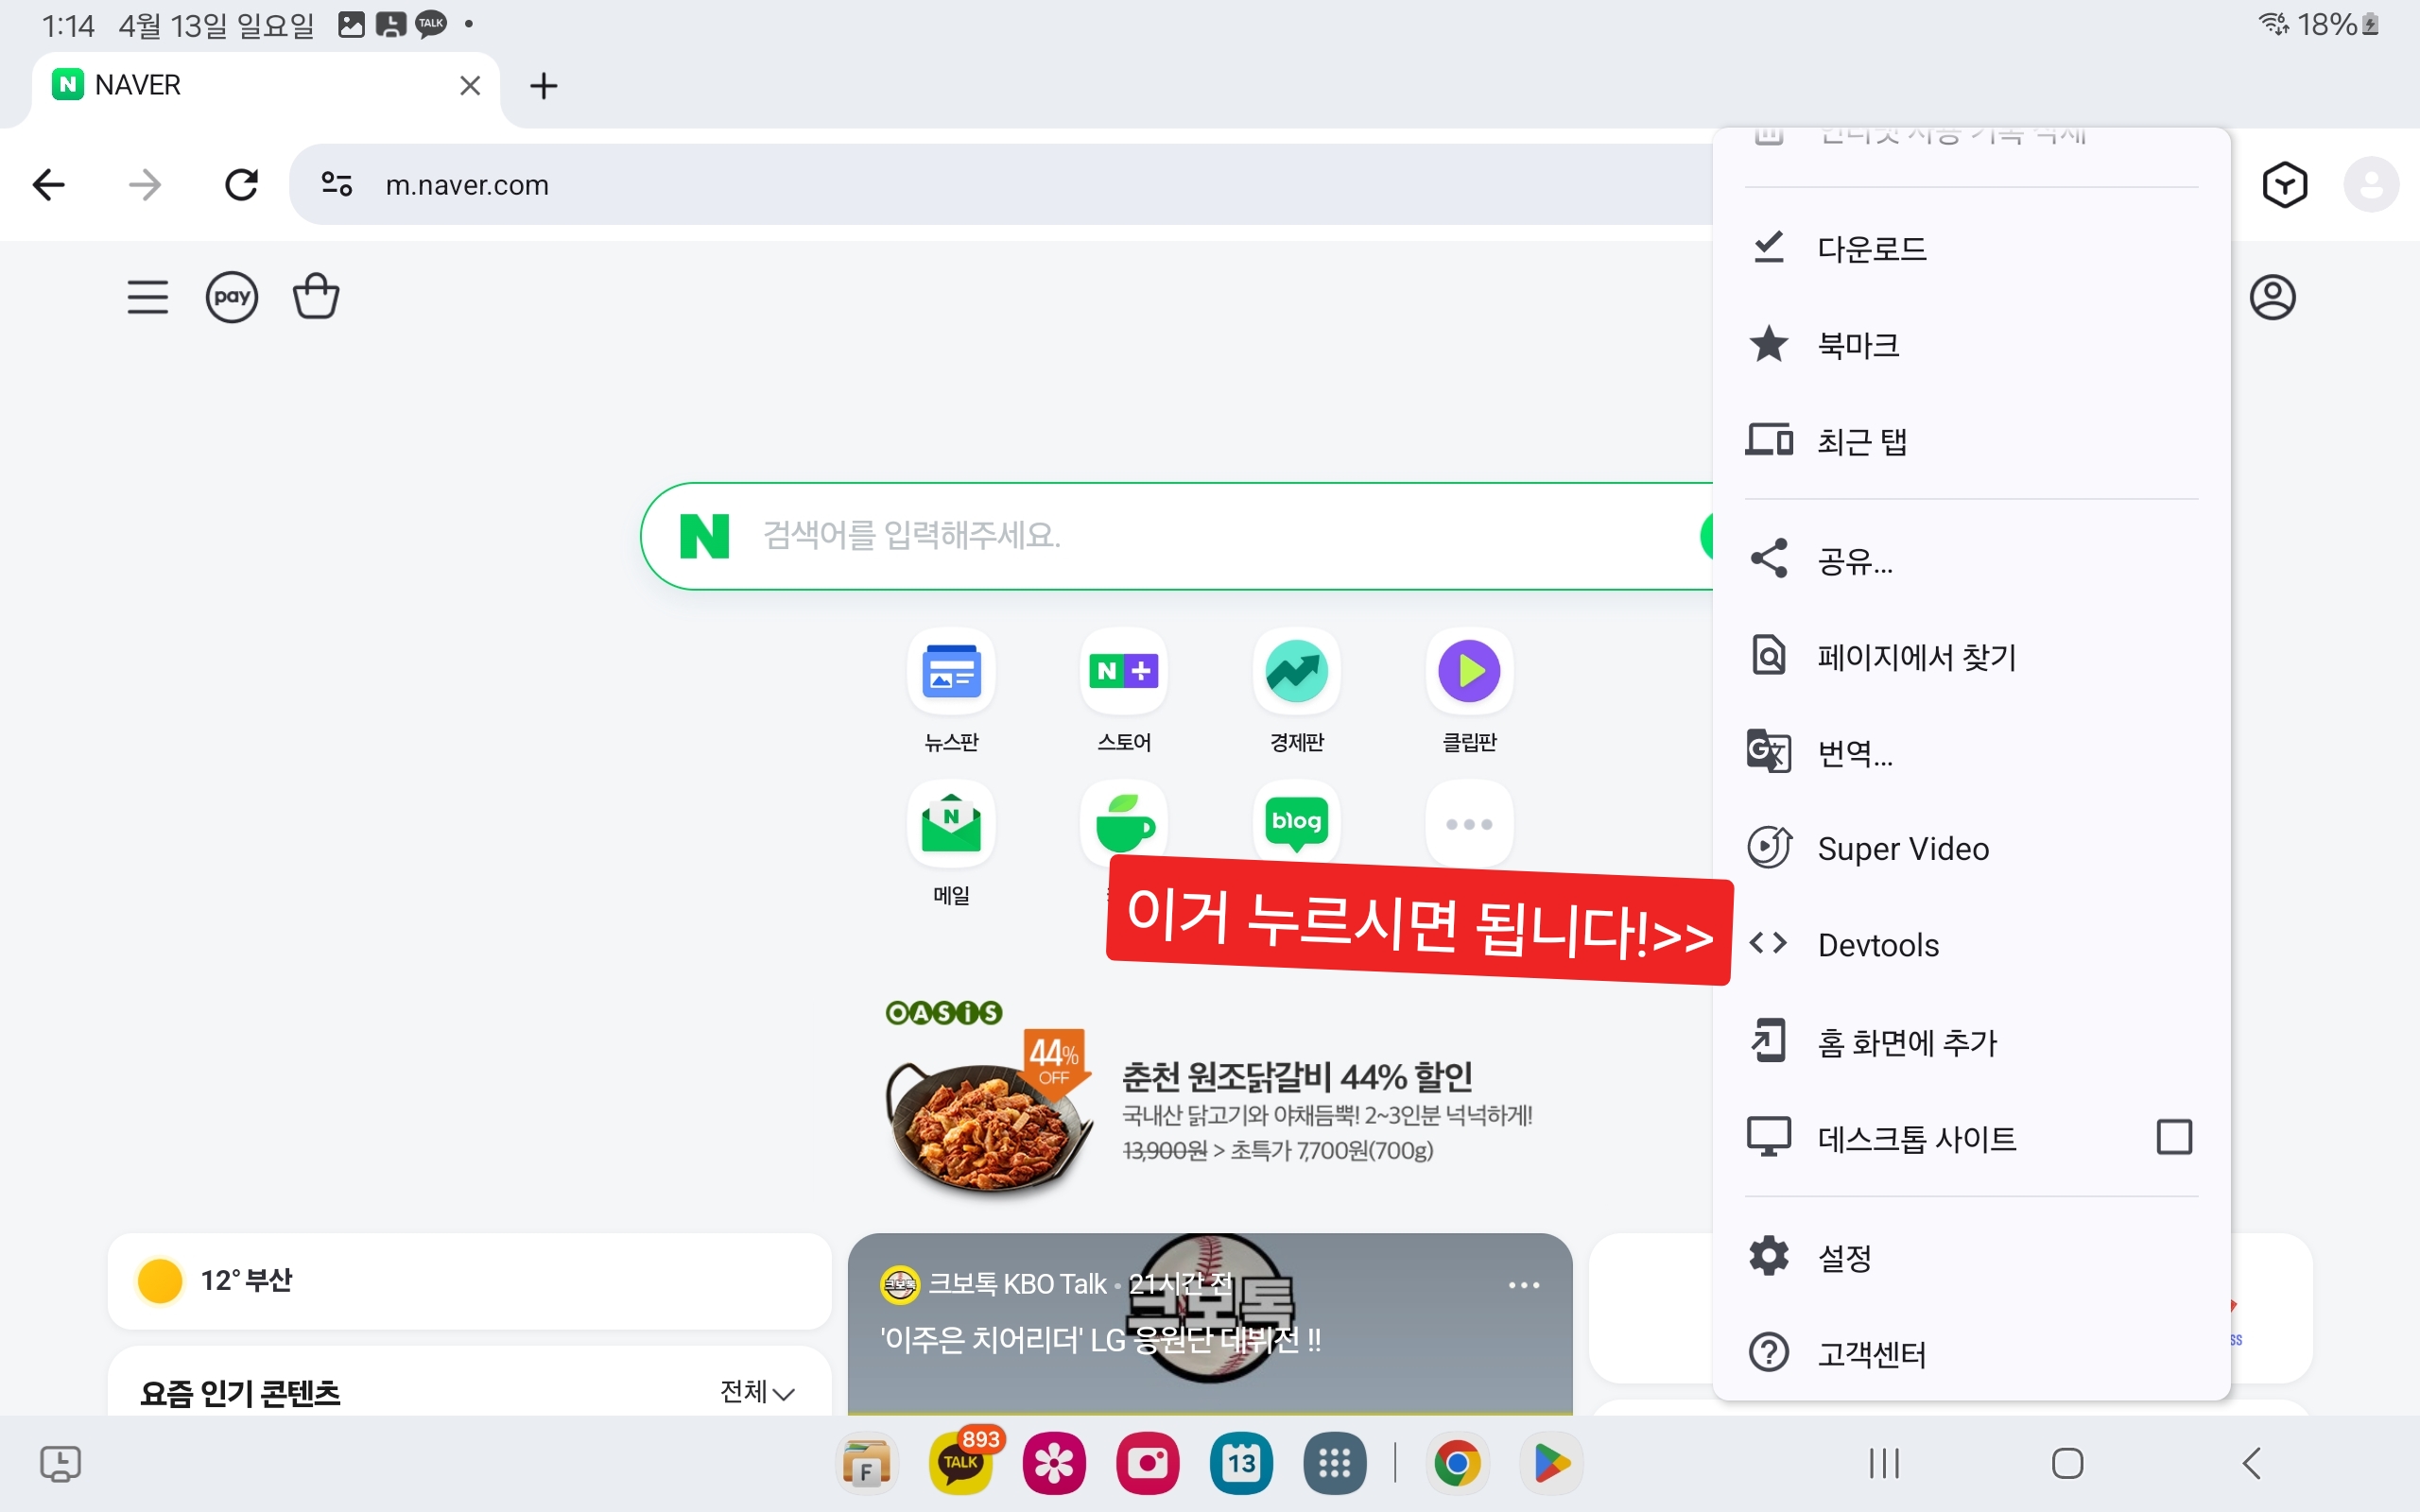Open 설정 from the menu

(1844, 1257)
